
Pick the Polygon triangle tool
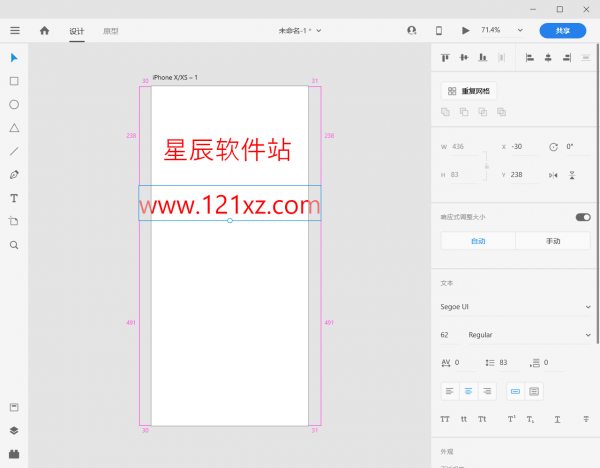14,128
